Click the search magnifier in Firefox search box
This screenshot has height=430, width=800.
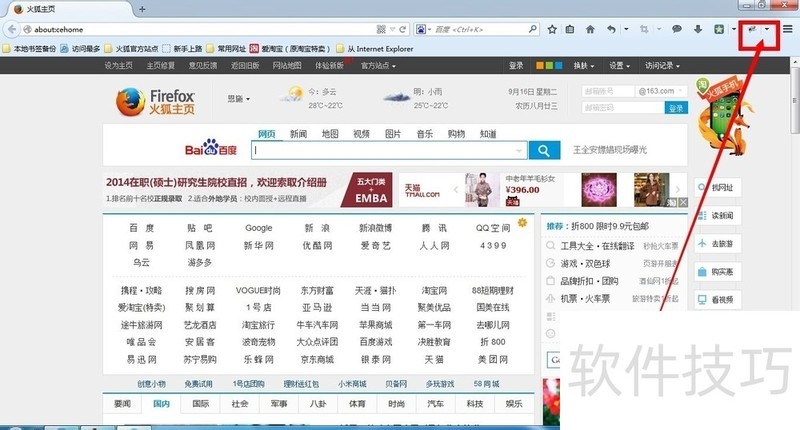[x=532, y=29]
